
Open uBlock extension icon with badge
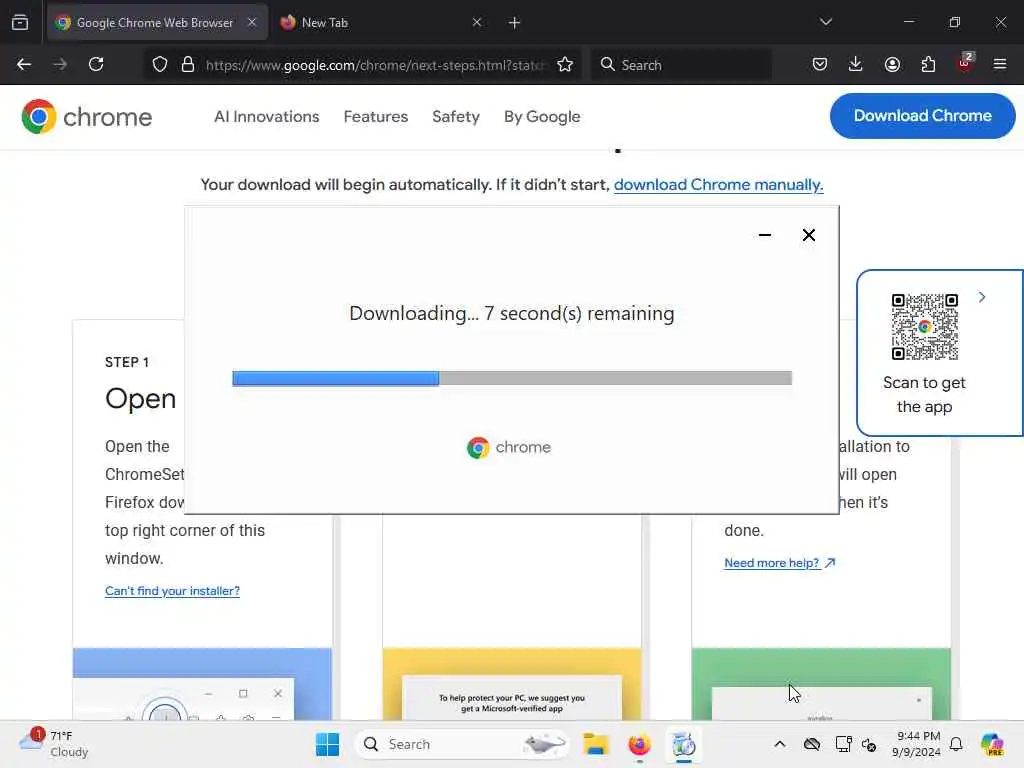(965, 63)
